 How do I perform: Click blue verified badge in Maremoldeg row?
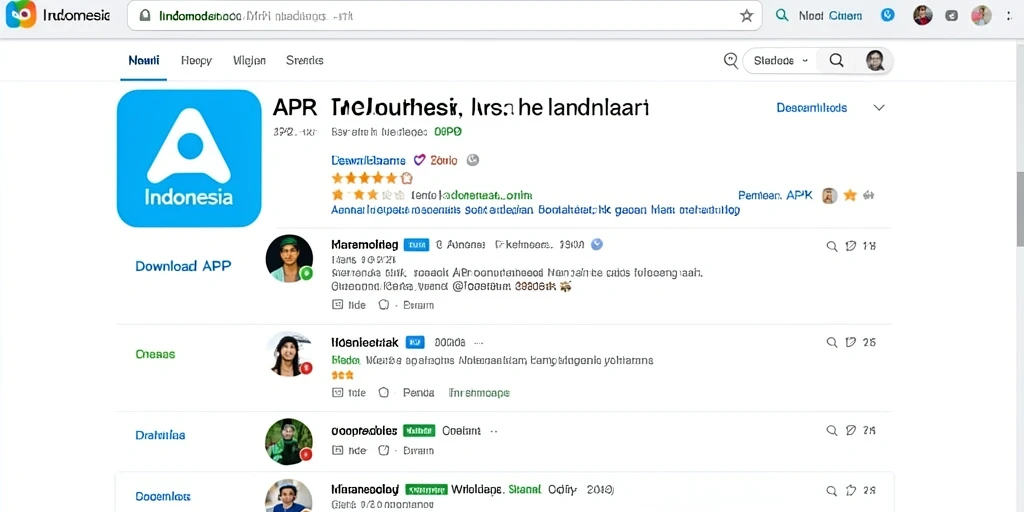coord(596,244)
